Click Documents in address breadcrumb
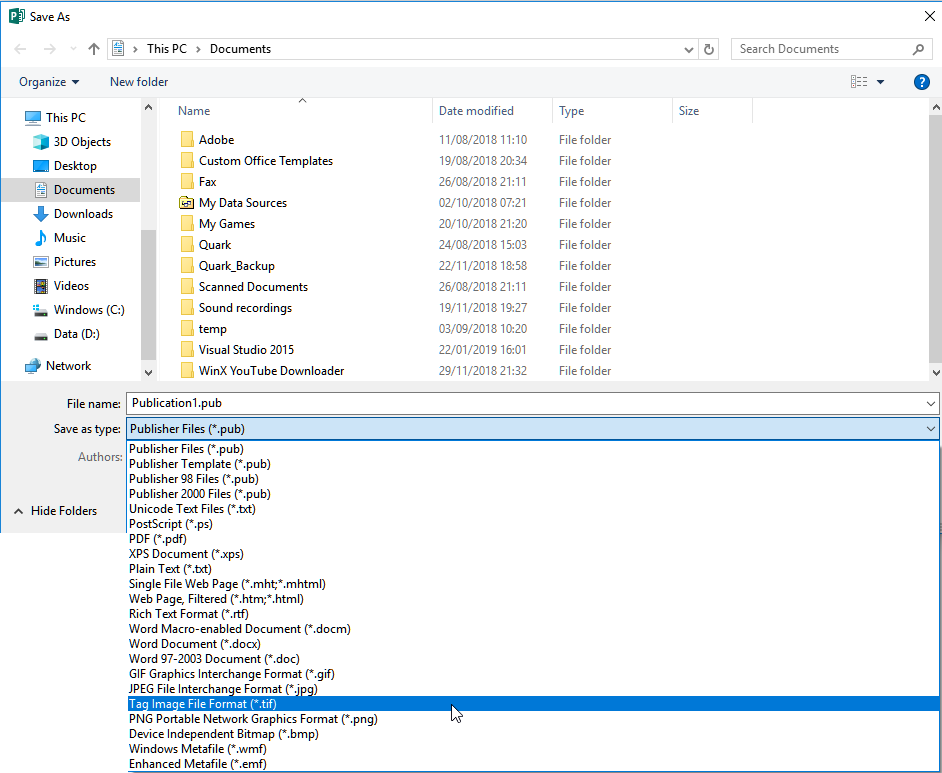The image size is (942, 773). (x=240, y=49)
